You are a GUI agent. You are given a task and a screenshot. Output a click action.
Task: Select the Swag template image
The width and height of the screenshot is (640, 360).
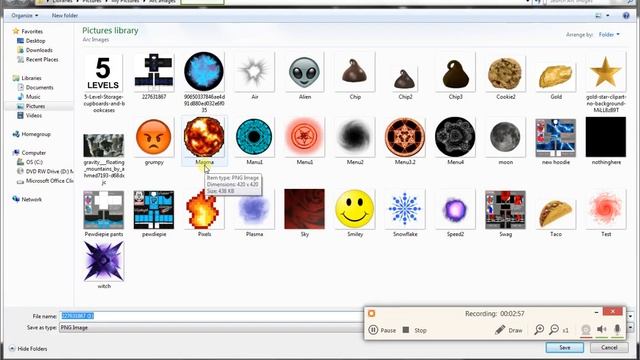[x=505, y=210]
